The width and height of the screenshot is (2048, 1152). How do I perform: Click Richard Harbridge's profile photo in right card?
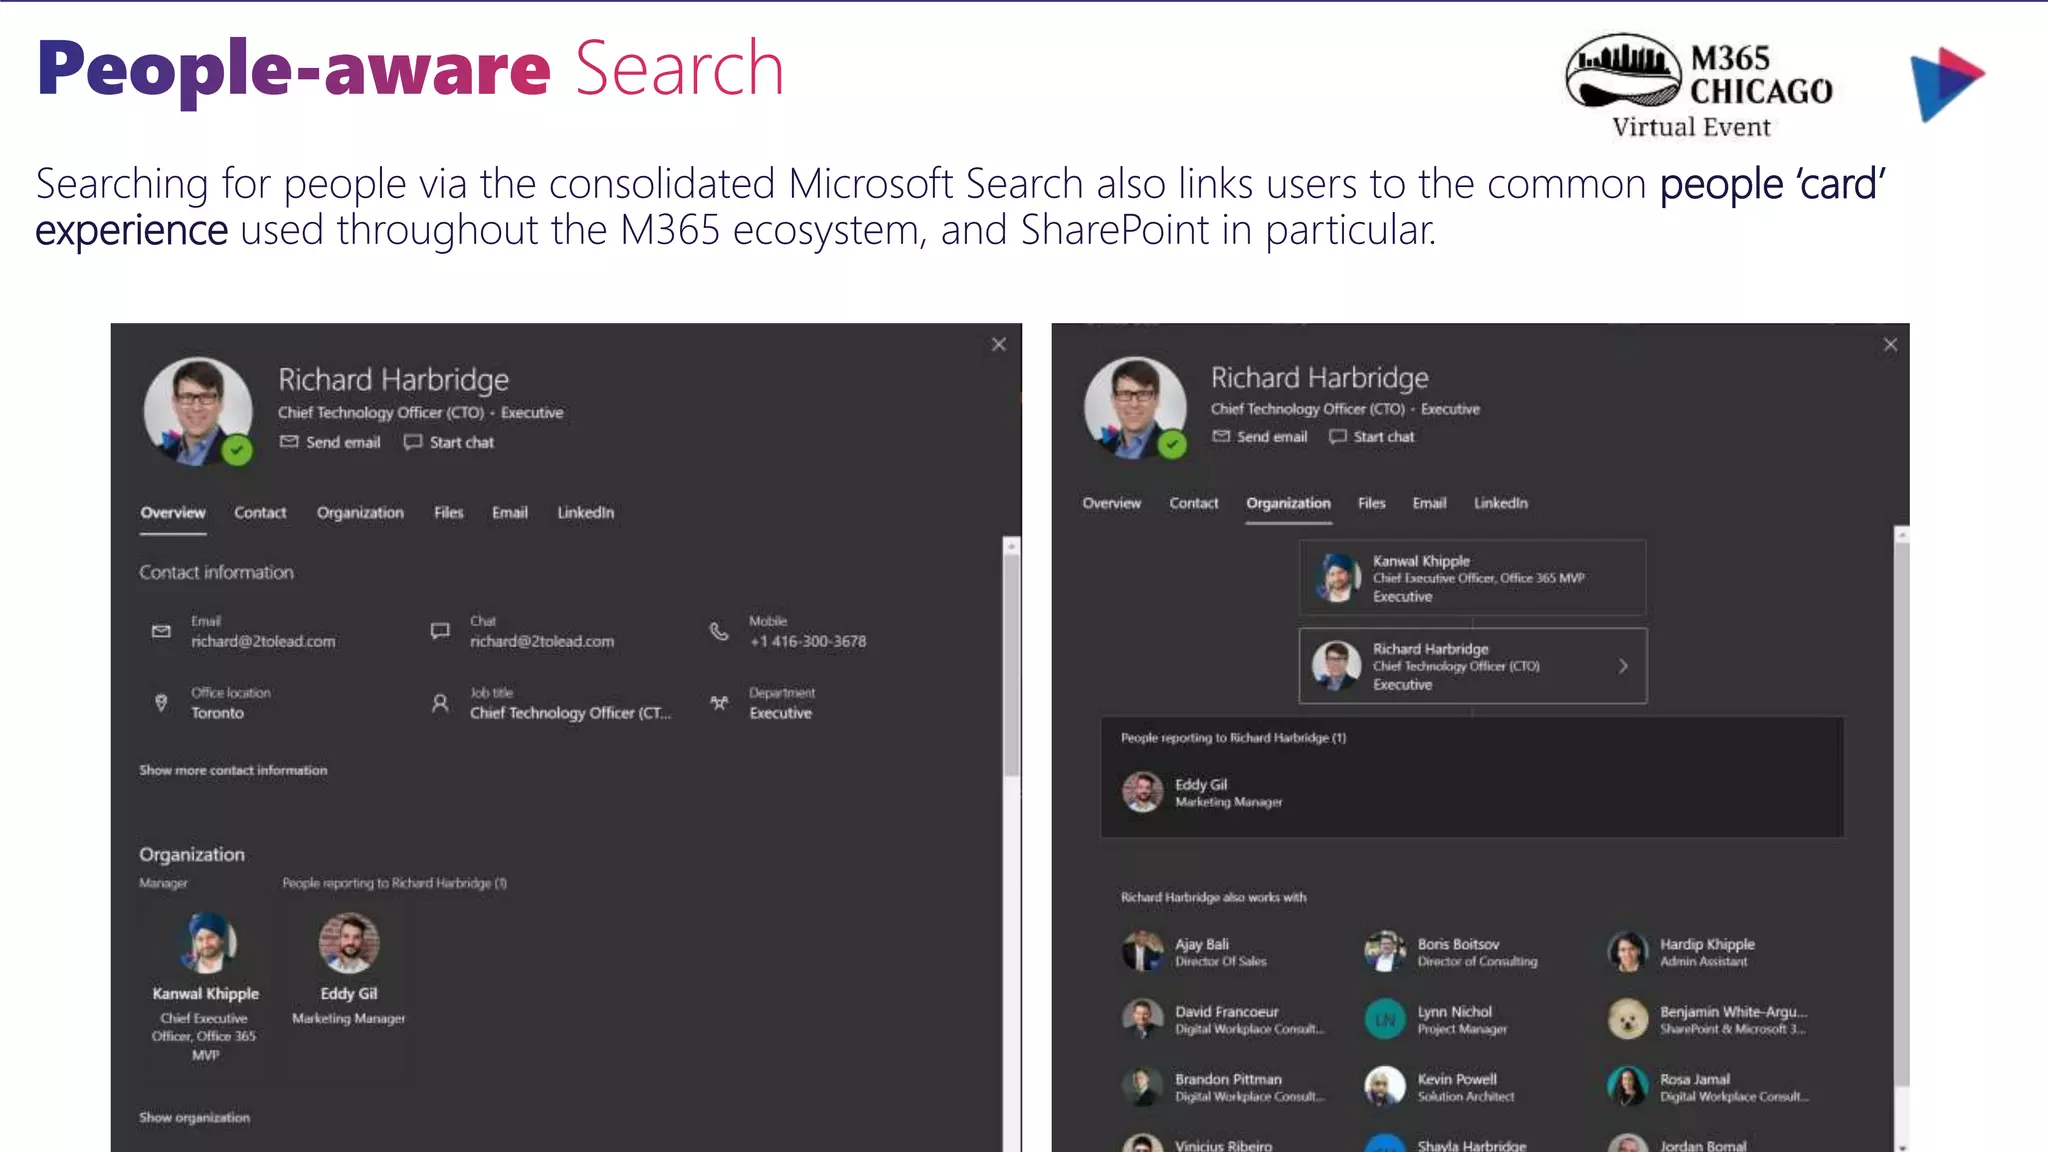click(1136, 408)
